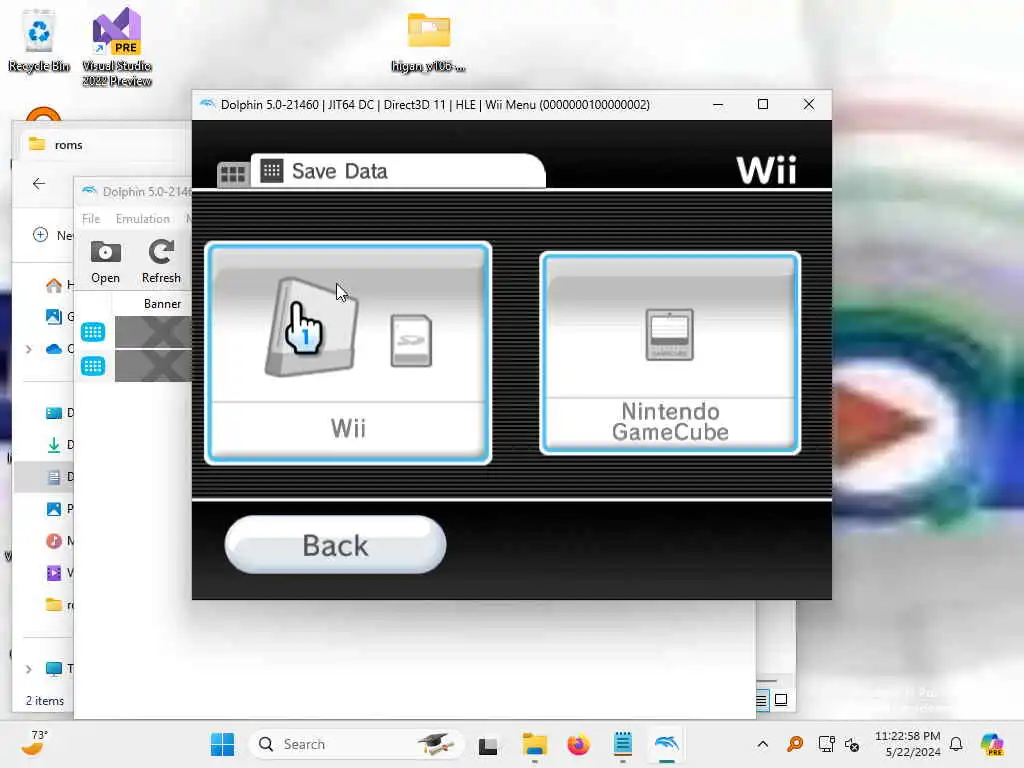1024x768 pixels.
Task: Click the Back button in Wii Menu
Action: coord(335,545)
